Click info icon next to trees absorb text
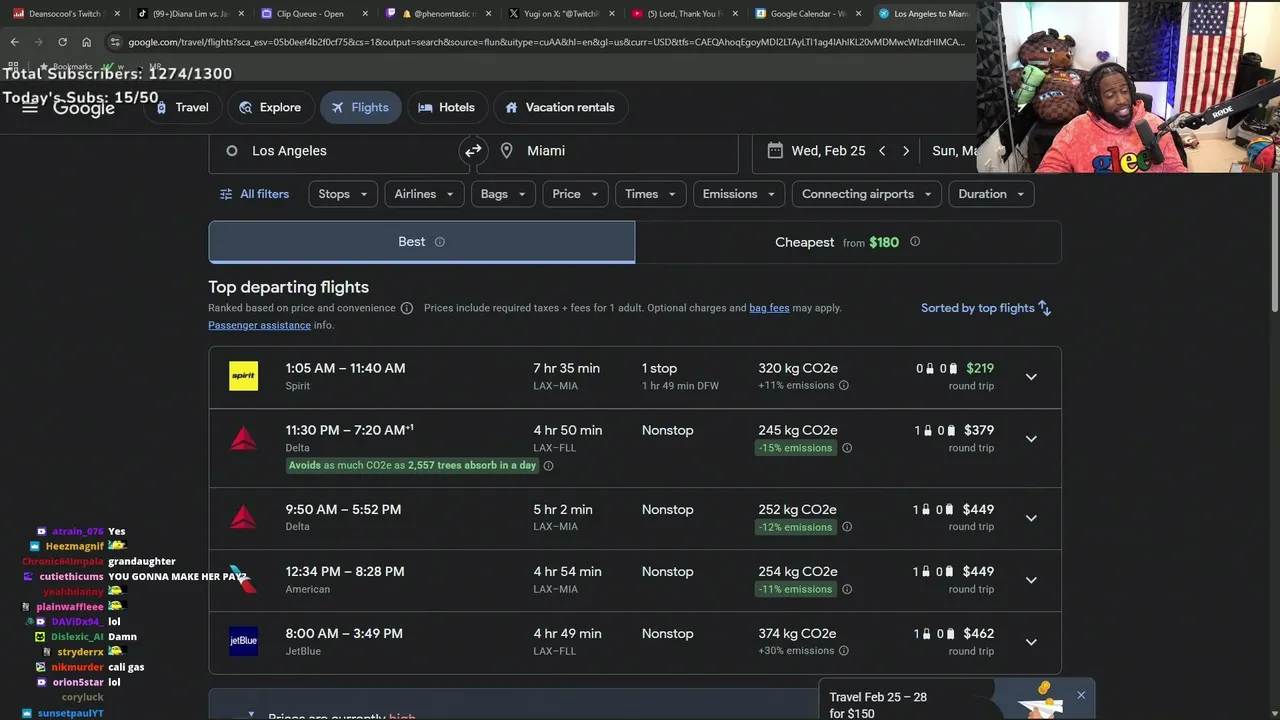The width and height of the screenshot is (1280, 720). click(548, 466)
